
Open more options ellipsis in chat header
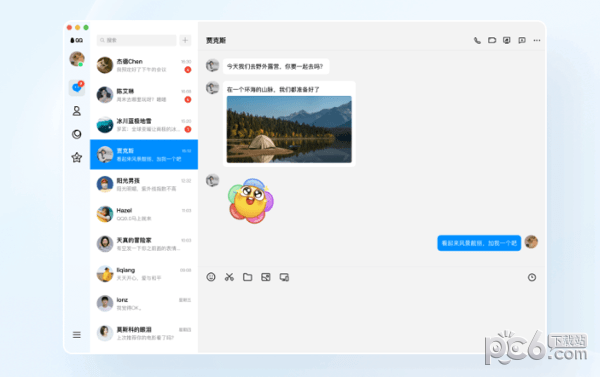tap(537, 40)
